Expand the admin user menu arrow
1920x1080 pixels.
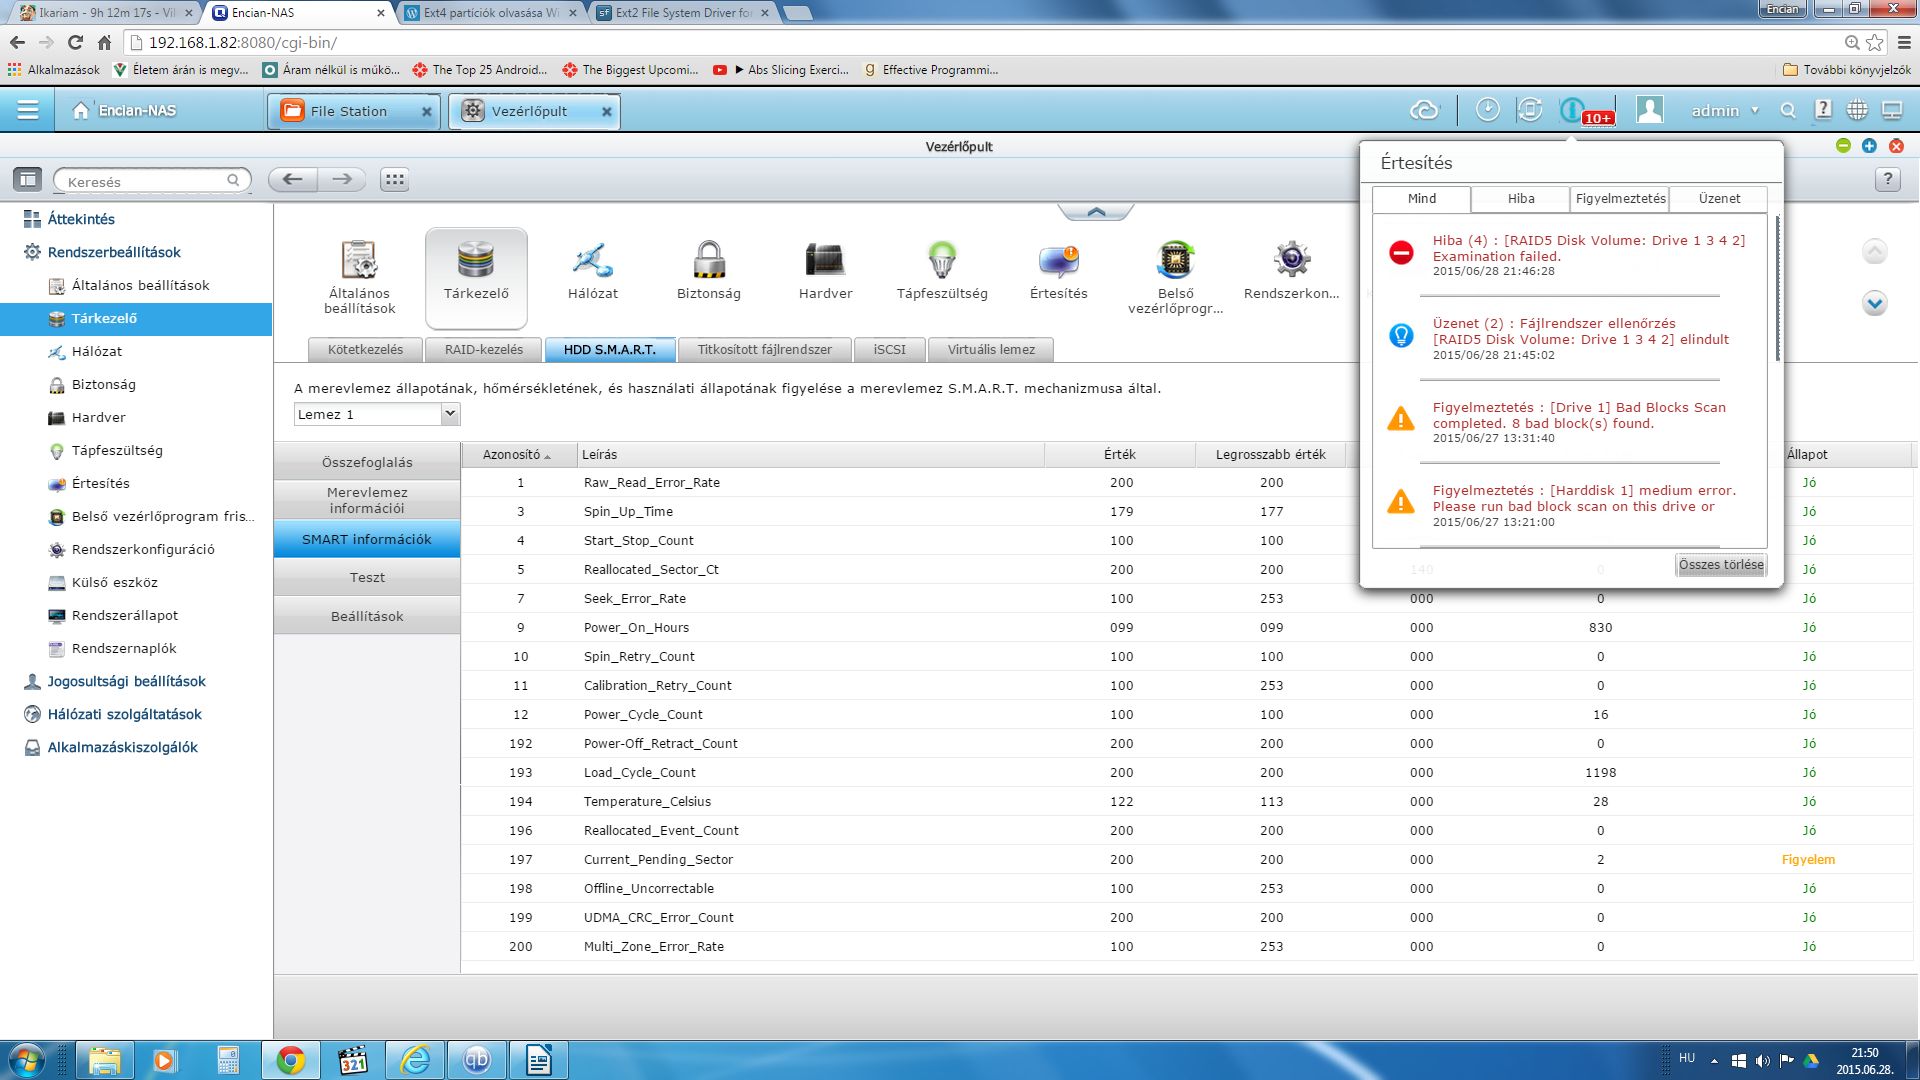pos(1755,111)
